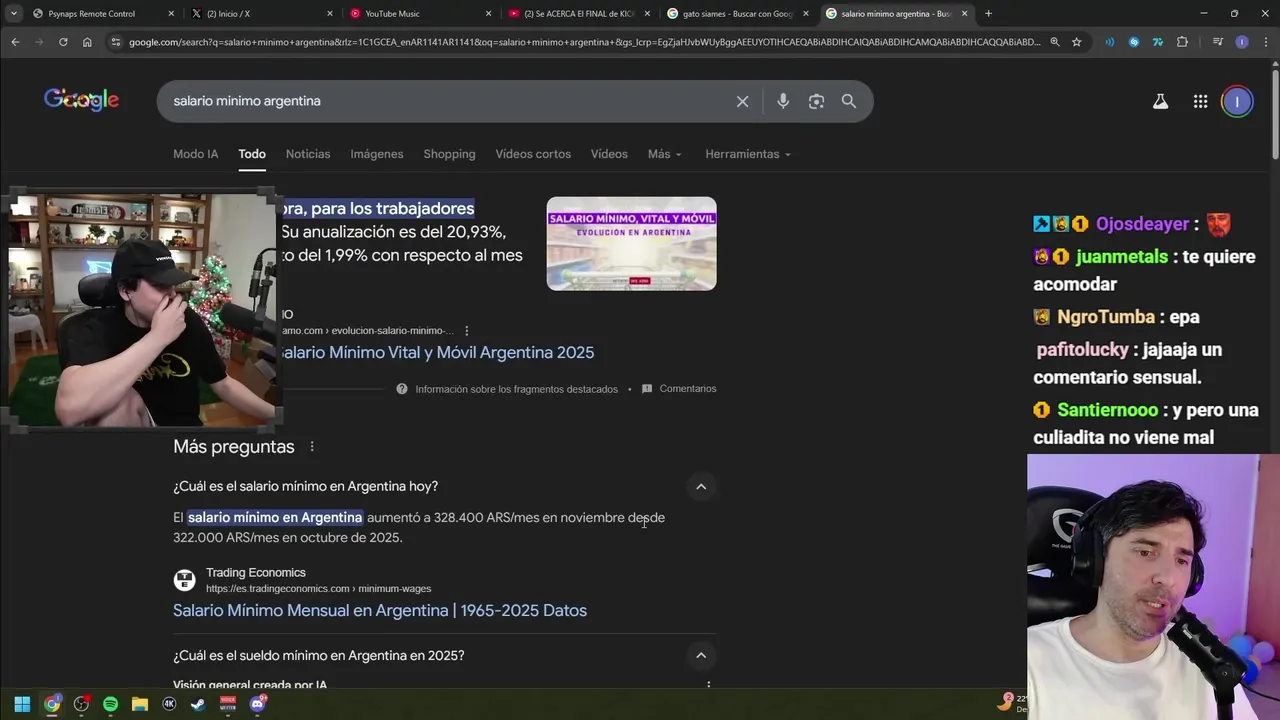Close the YouTube Music browser tab
This screenshot has height=720, width=1280.
(x=489, y=14)
